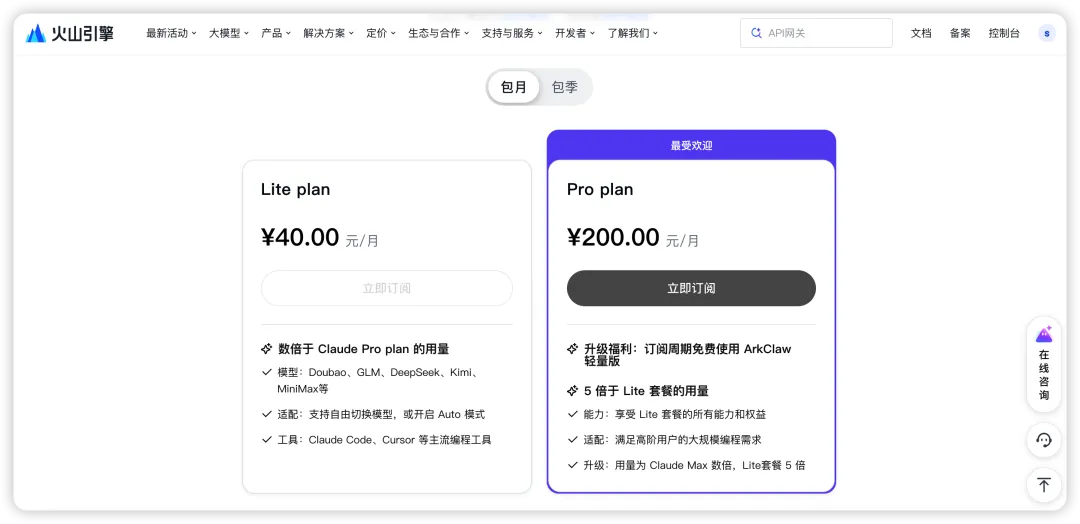The image size is (1080, 524).
Task: Focus the API网关 search field
Action: tap(816, 33)
